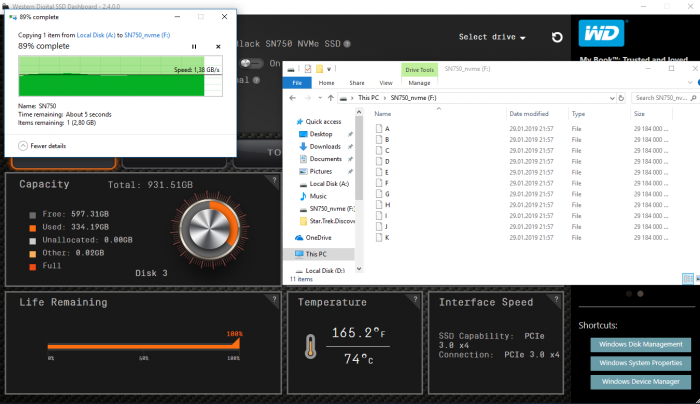Viewport: 700px width, 404px height.
Task: Open the Select drive dropdown
Action: (x=492, y=37)
